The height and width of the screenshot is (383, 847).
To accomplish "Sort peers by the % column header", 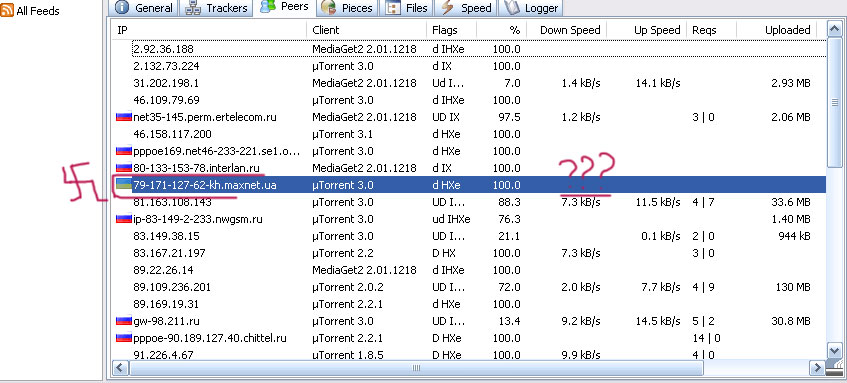I will pyautogui.click(x=501, y=30).
